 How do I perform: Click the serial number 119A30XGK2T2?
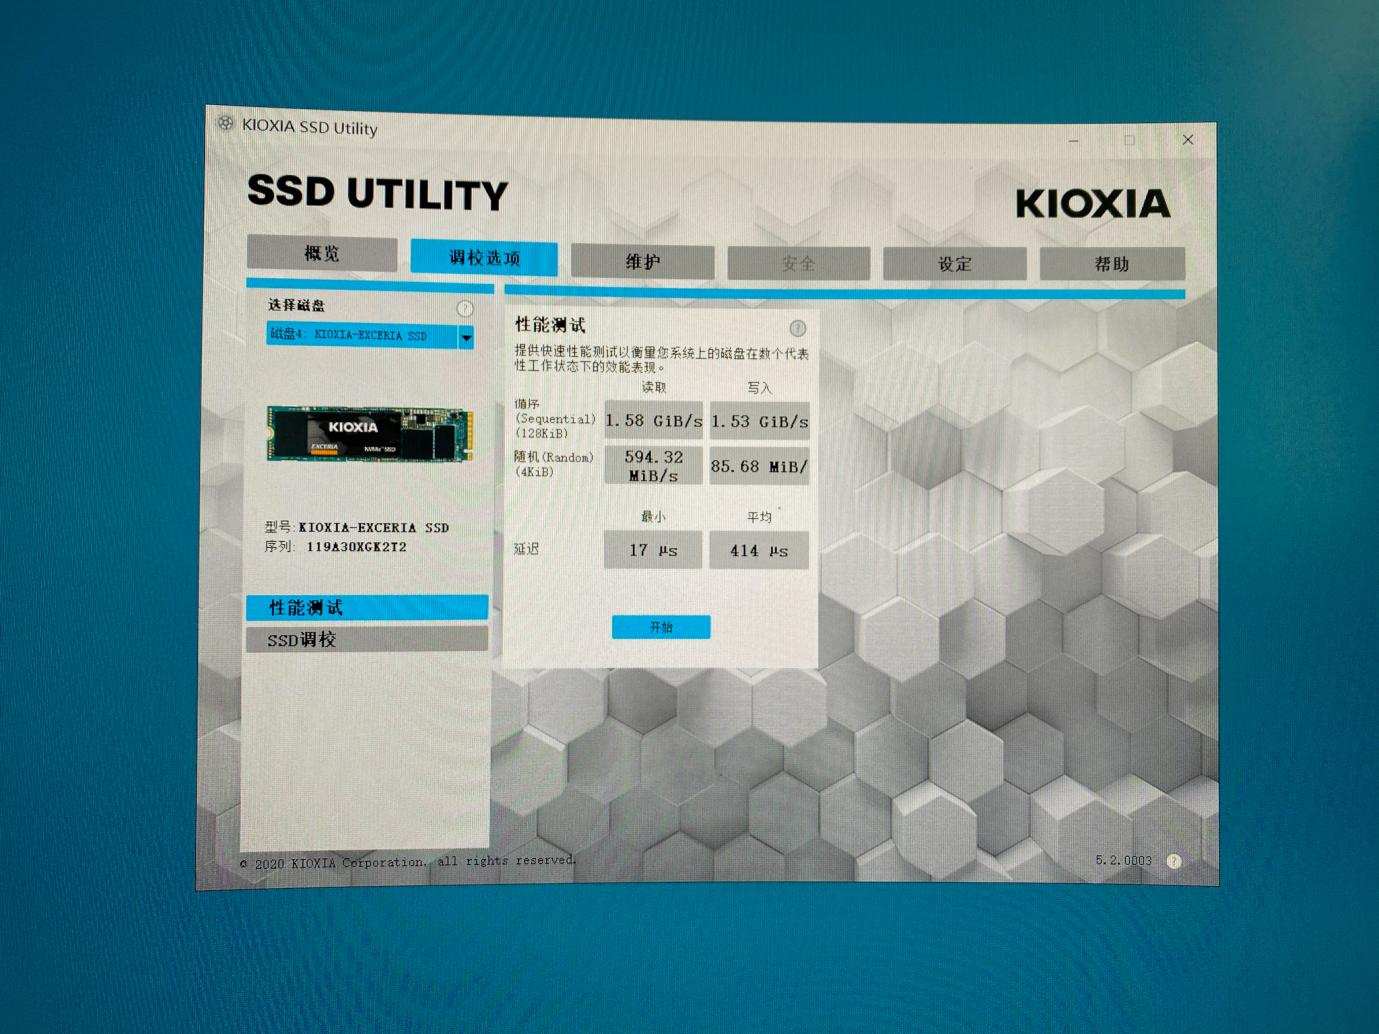[357, 547]
